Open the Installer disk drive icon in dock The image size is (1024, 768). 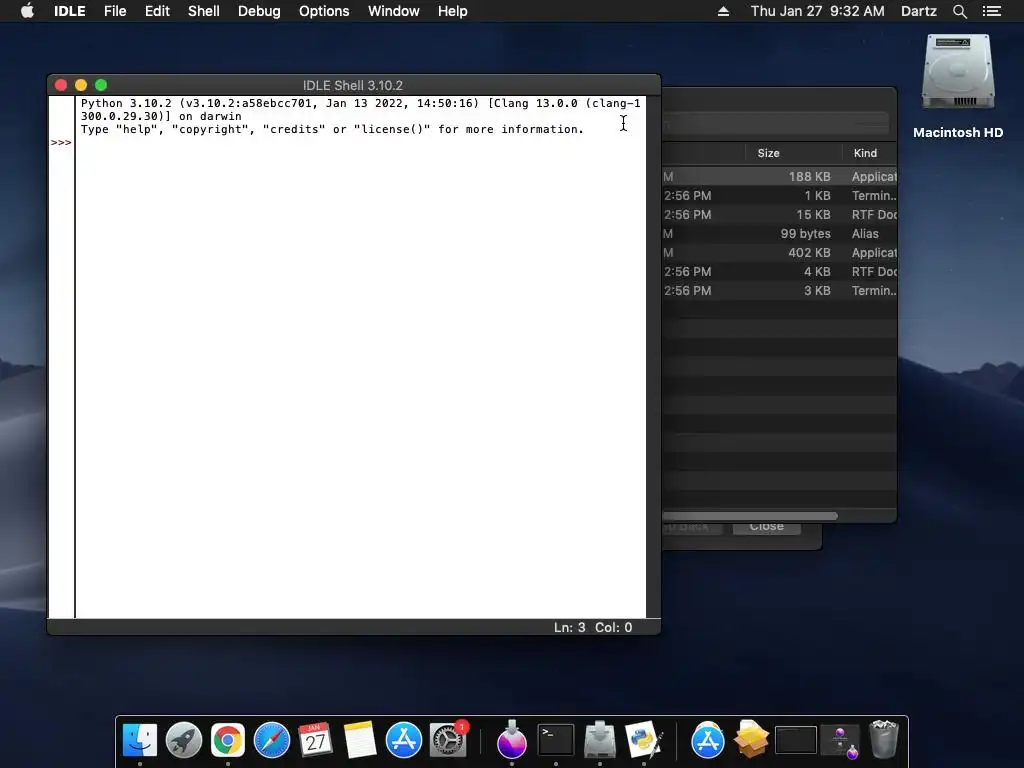click(600, 740)
